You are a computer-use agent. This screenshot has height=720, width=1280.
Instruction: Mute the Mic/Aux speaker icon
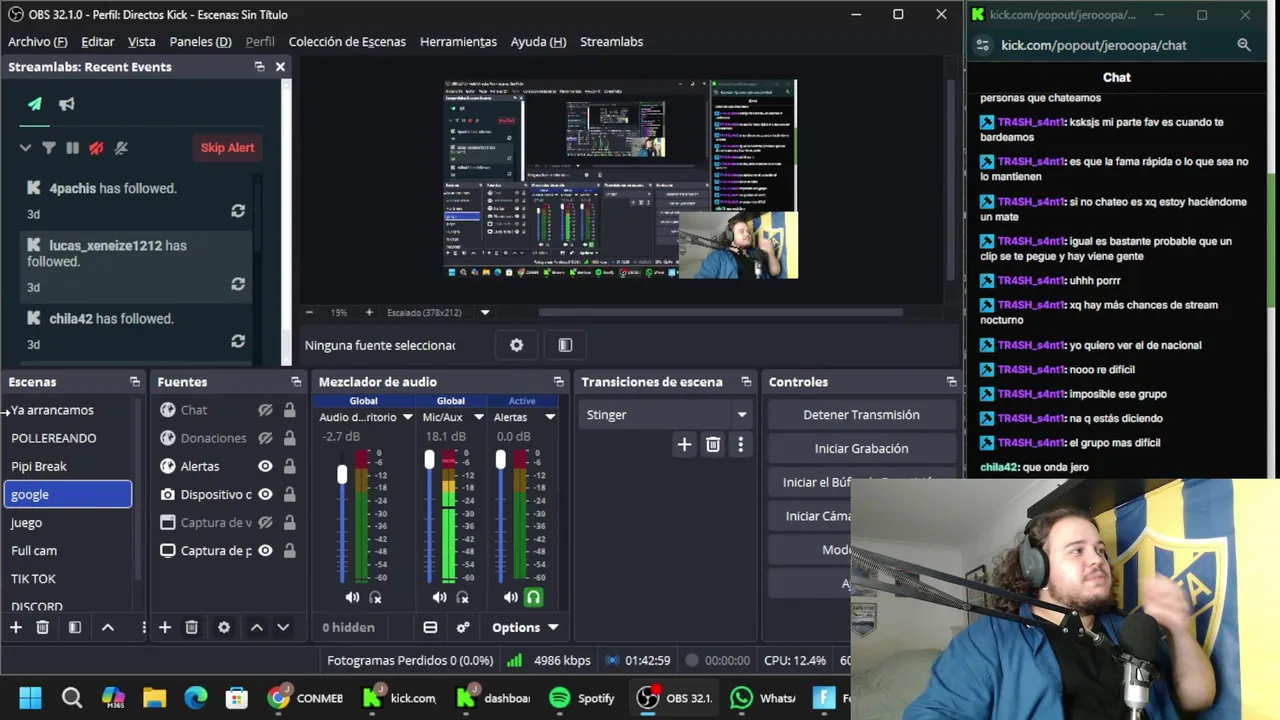coord(439,597)
